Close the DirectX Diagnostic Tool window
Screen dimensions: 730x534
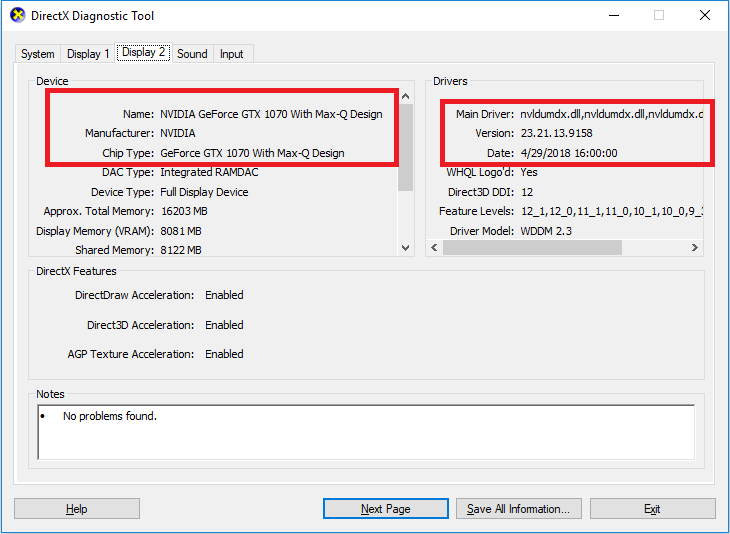coord(705,15)
